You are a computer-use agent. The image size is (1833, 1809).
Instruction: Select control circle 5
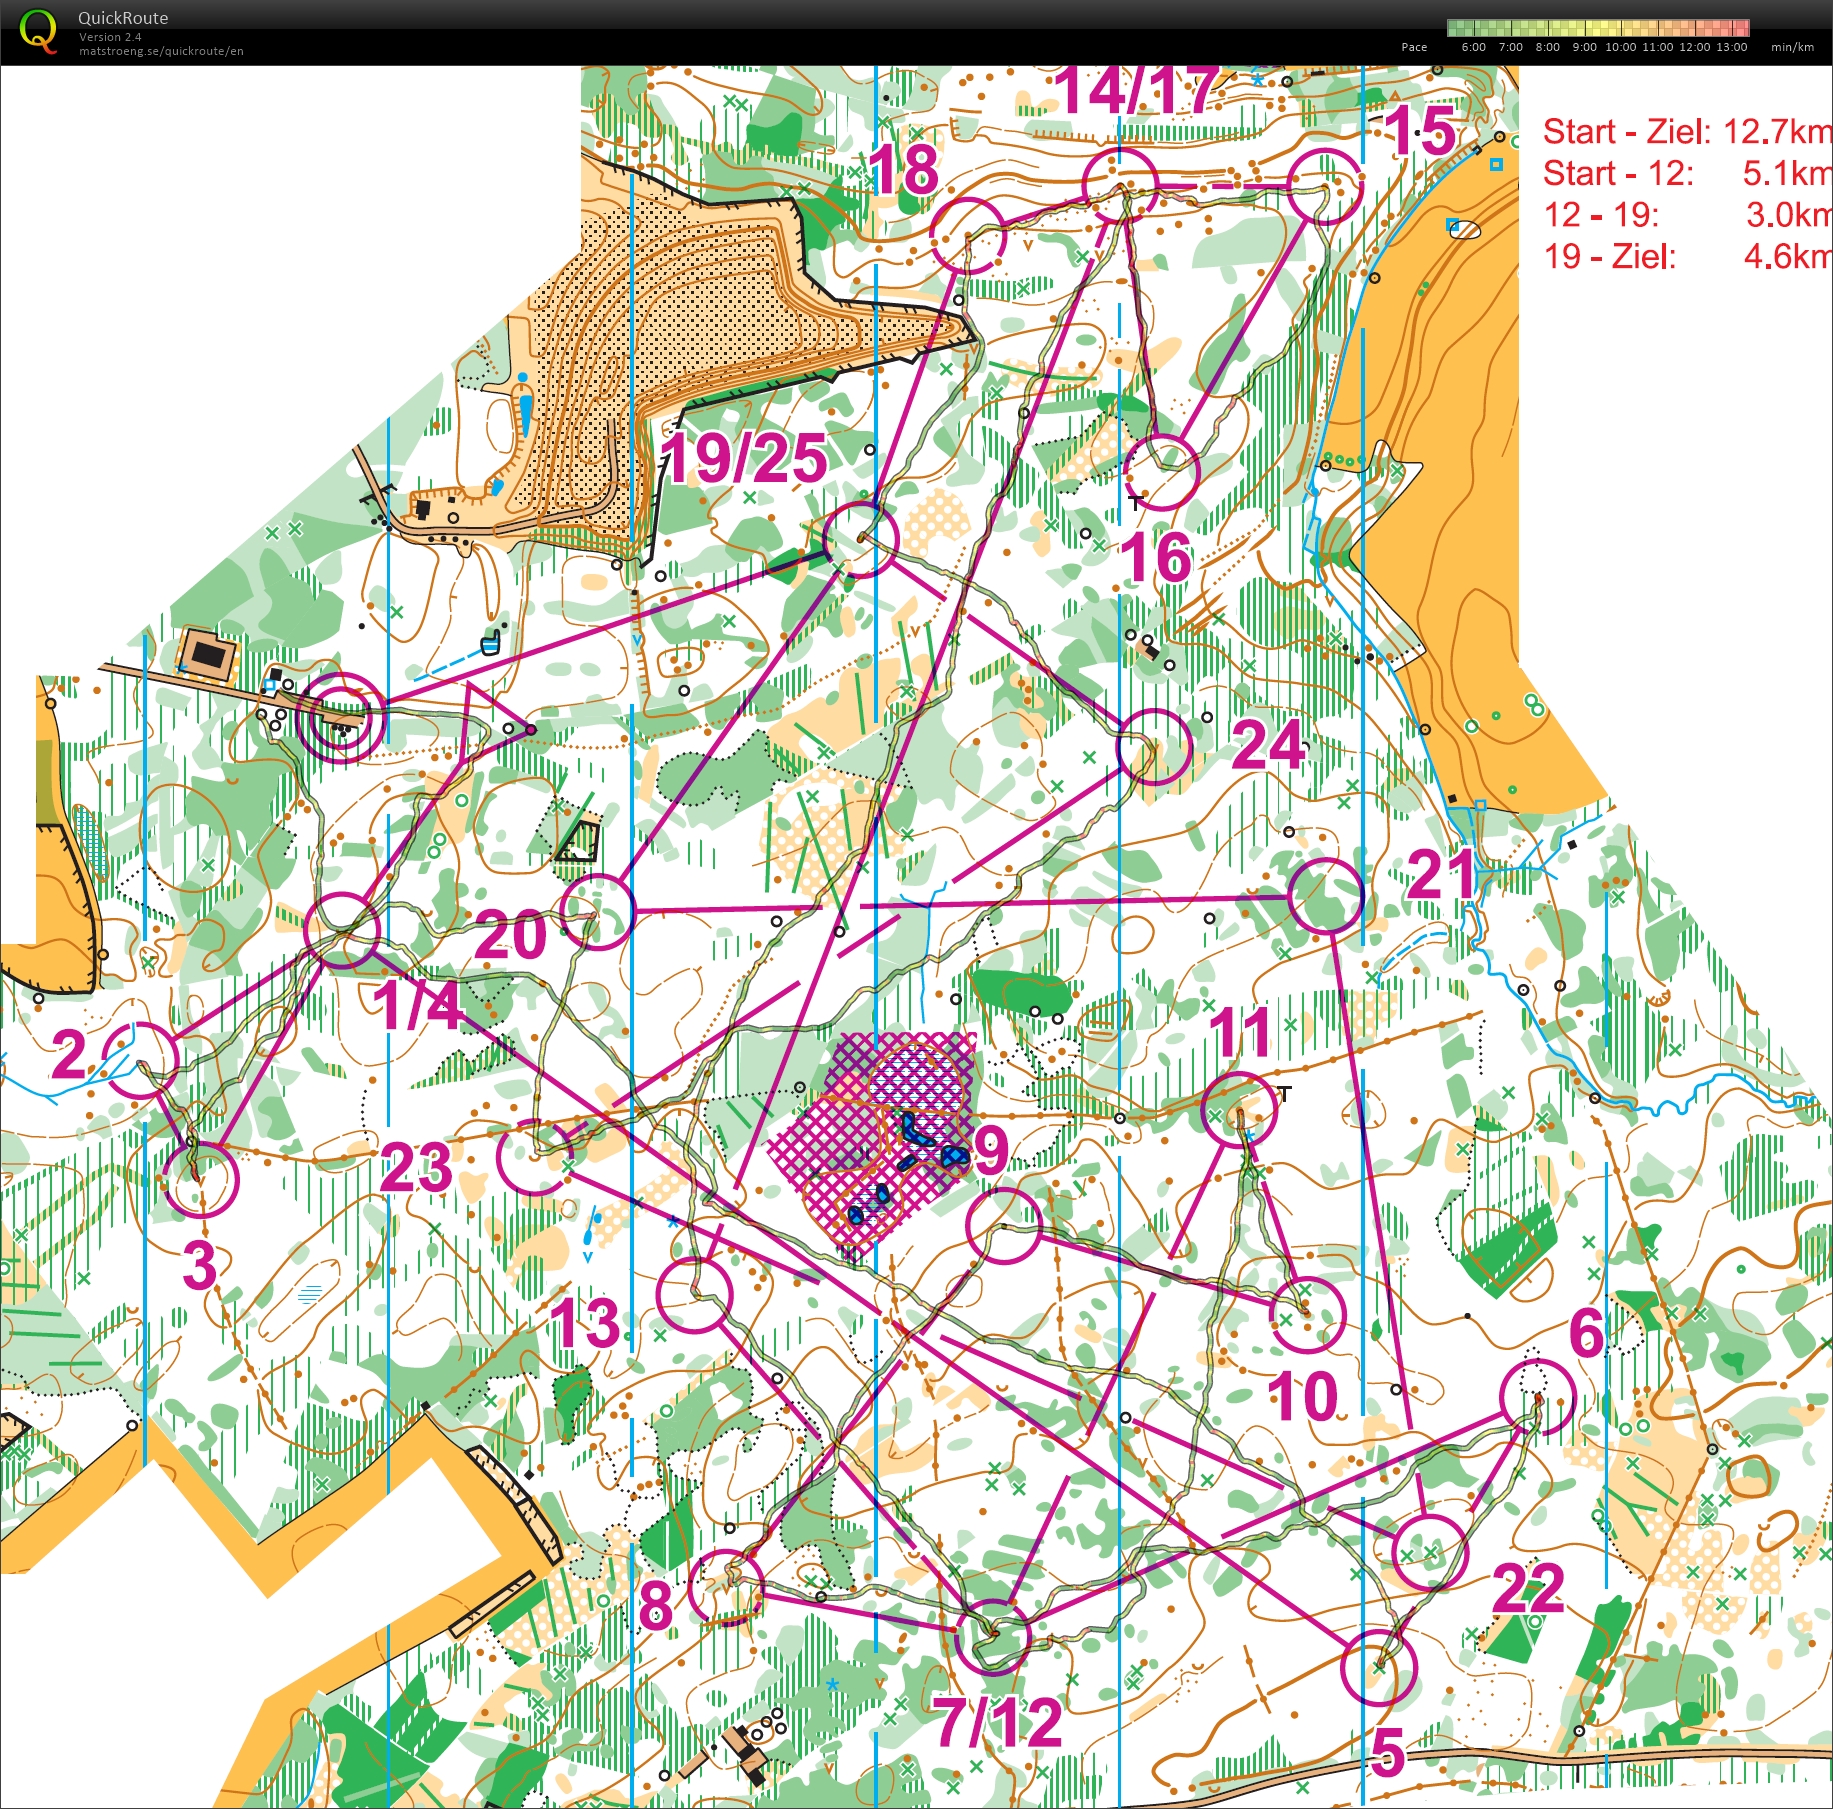tap(1378, 1667)
